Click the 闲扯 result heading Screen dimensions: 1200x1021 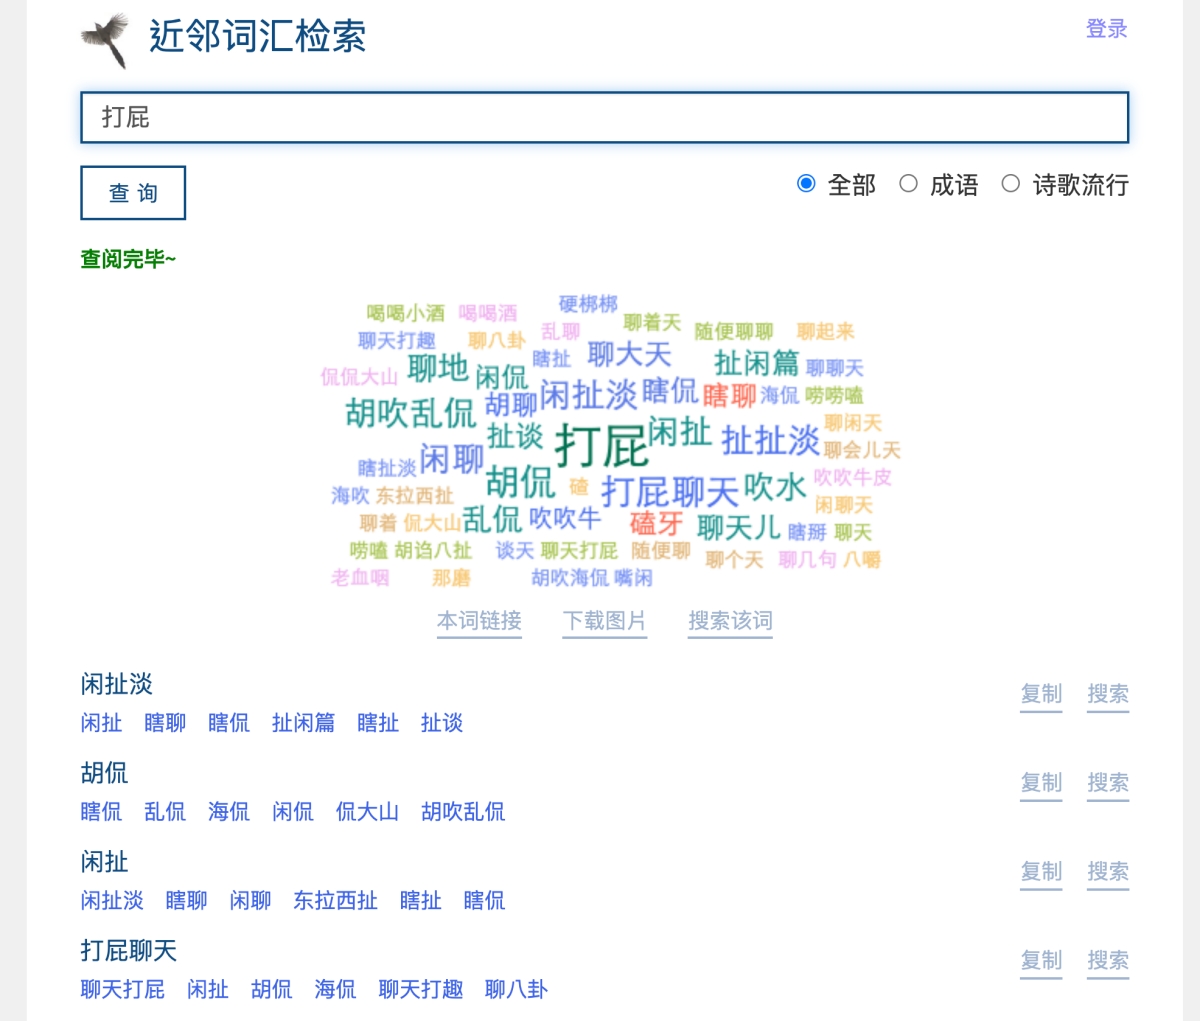coord(104,863)
